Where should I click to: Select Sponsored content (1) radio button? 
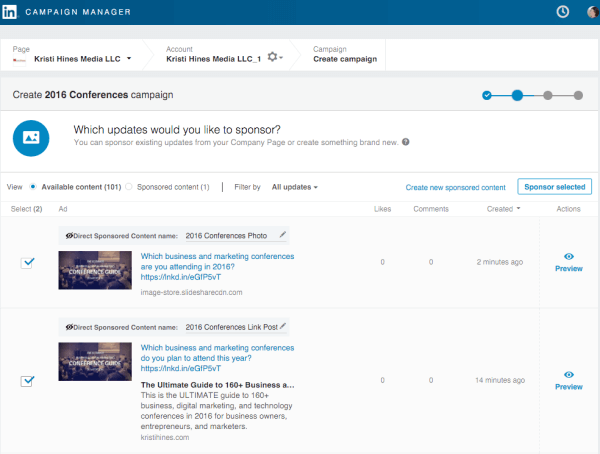tap(129, 186)
